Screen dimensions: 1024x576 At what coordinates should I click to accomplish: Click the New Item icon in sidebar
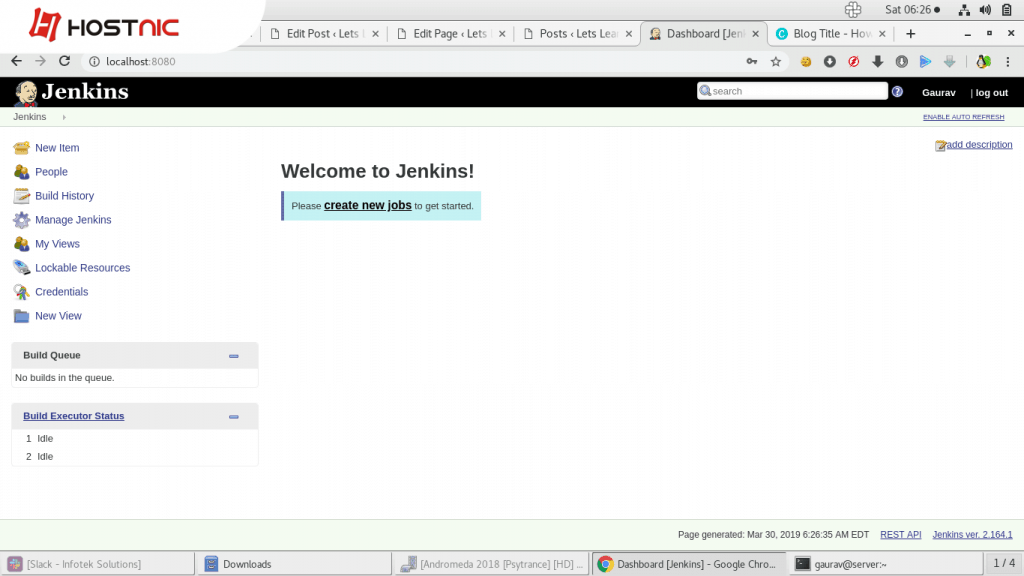(22, 148)
